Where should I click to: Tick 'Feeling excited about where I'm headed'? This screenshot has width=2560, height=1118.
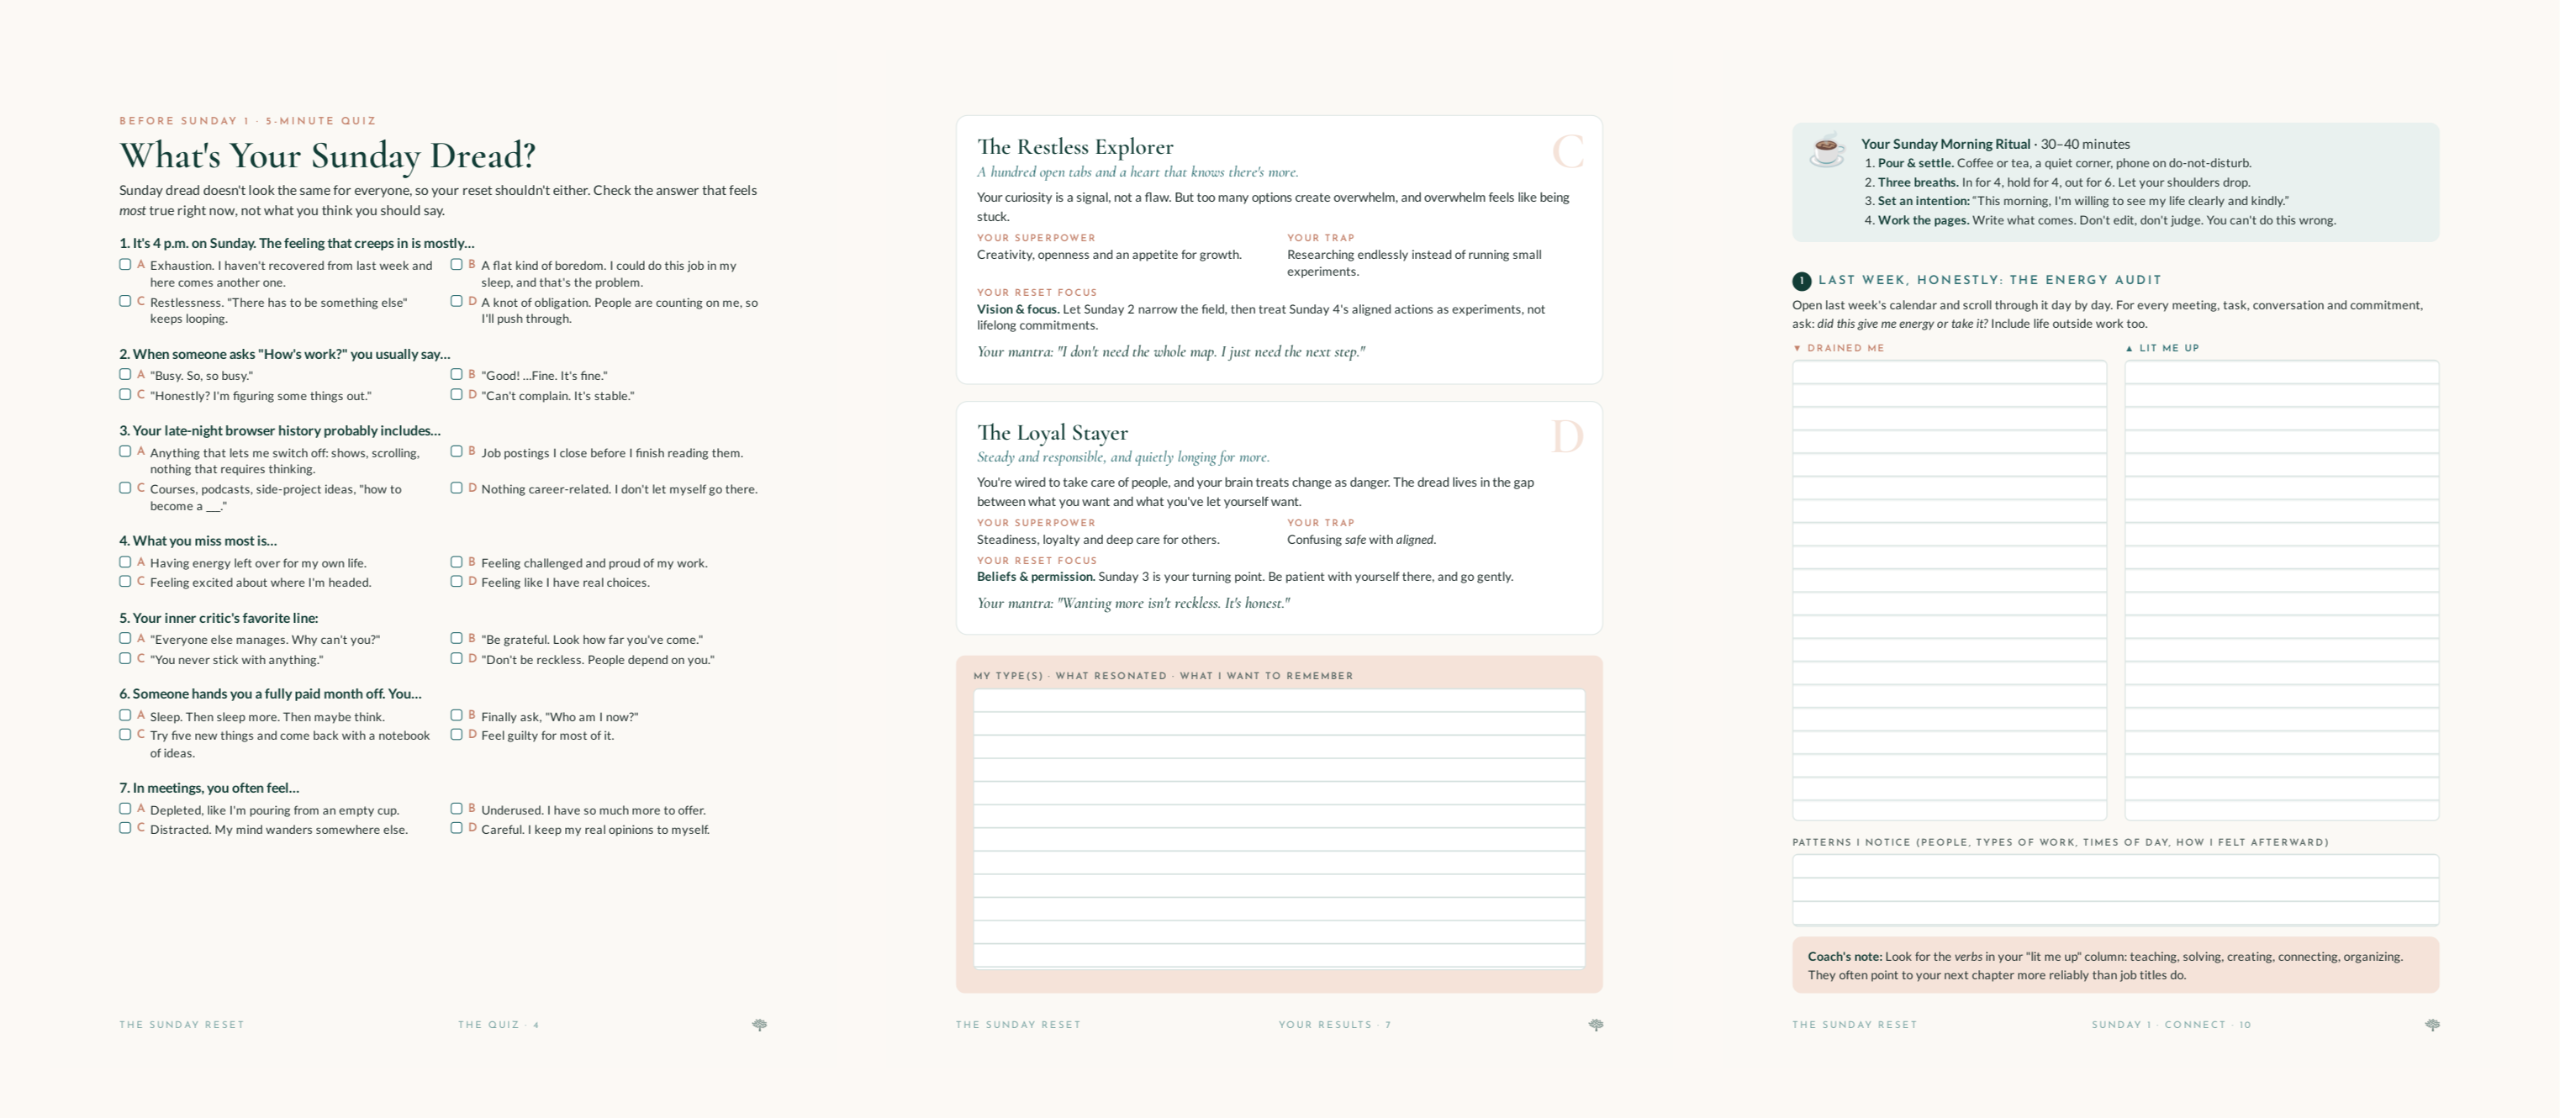(125, 581)
